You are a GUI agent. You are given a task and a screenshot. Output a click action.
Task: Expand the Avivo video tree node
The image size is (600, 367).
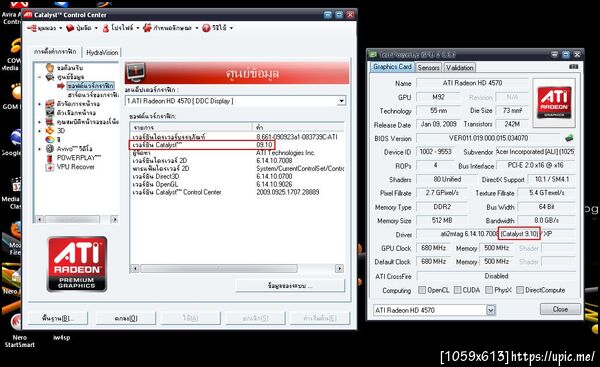pyautogui.click(x=39, y=148)
